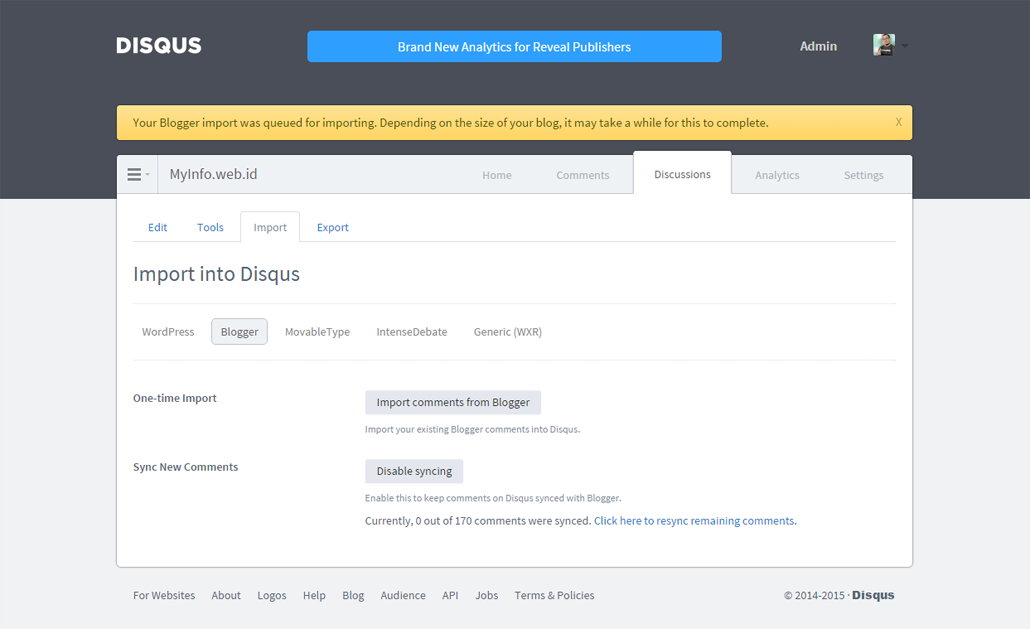1030x629 pixels.
Task: Expand the dropdown arrow beside avatar
Action: click(x=905, y=46)
